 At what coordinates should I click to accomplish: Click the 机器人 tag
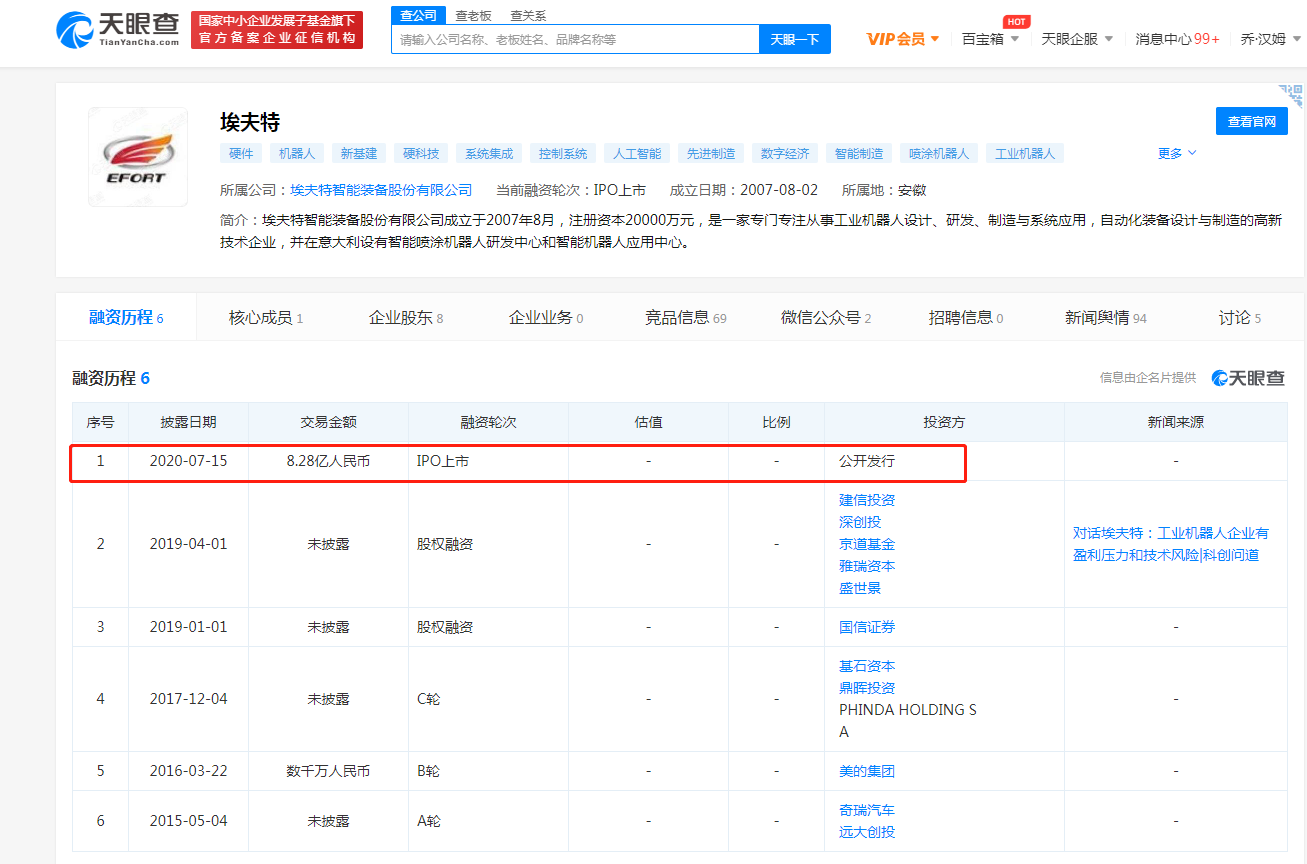tap(297, 154)
